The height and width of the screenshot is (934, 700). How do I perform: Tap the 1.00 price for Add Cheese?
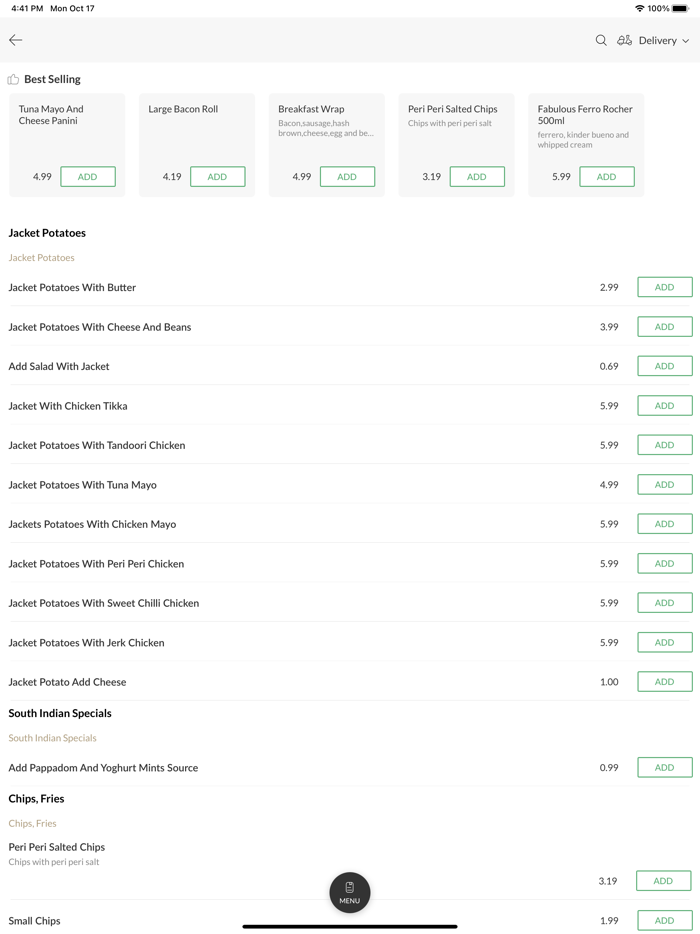pos(609,682)
